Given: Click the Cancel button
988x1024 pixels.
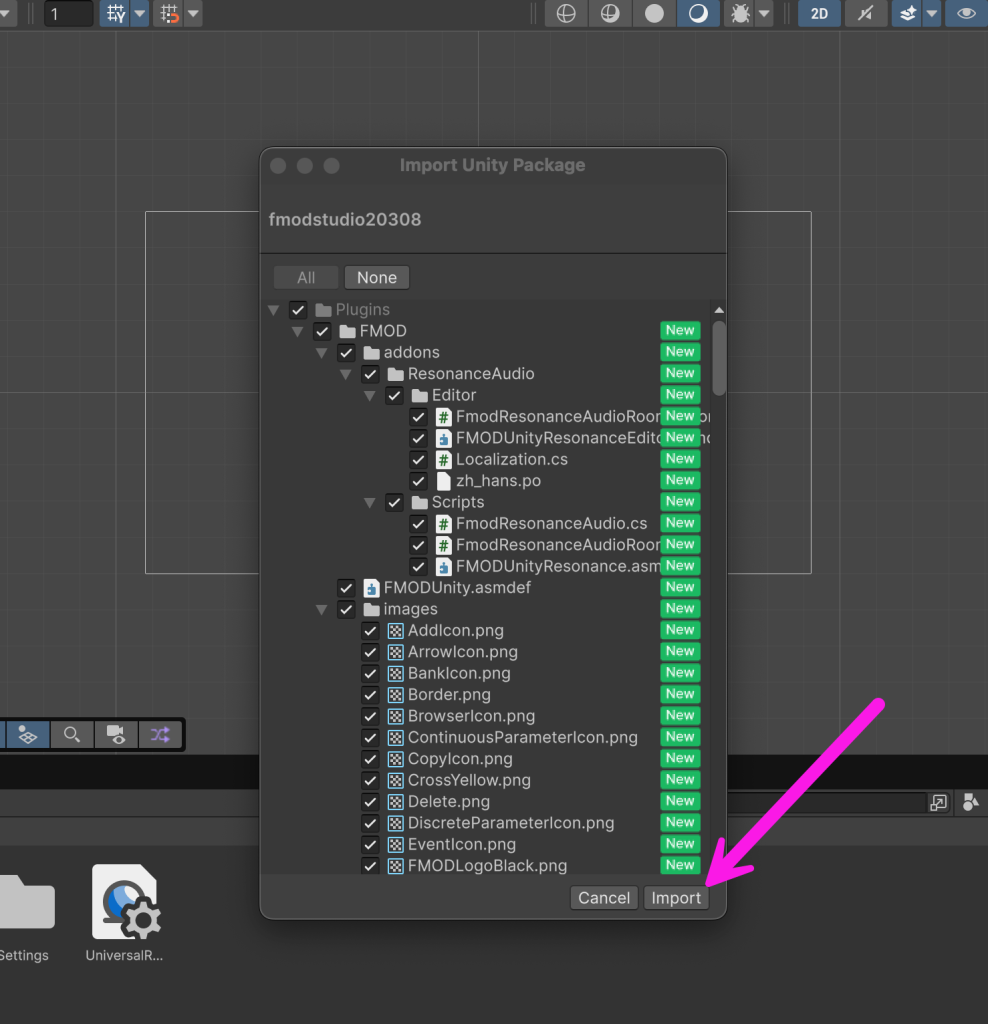Looking at the screenshot, I should (604, 898).
